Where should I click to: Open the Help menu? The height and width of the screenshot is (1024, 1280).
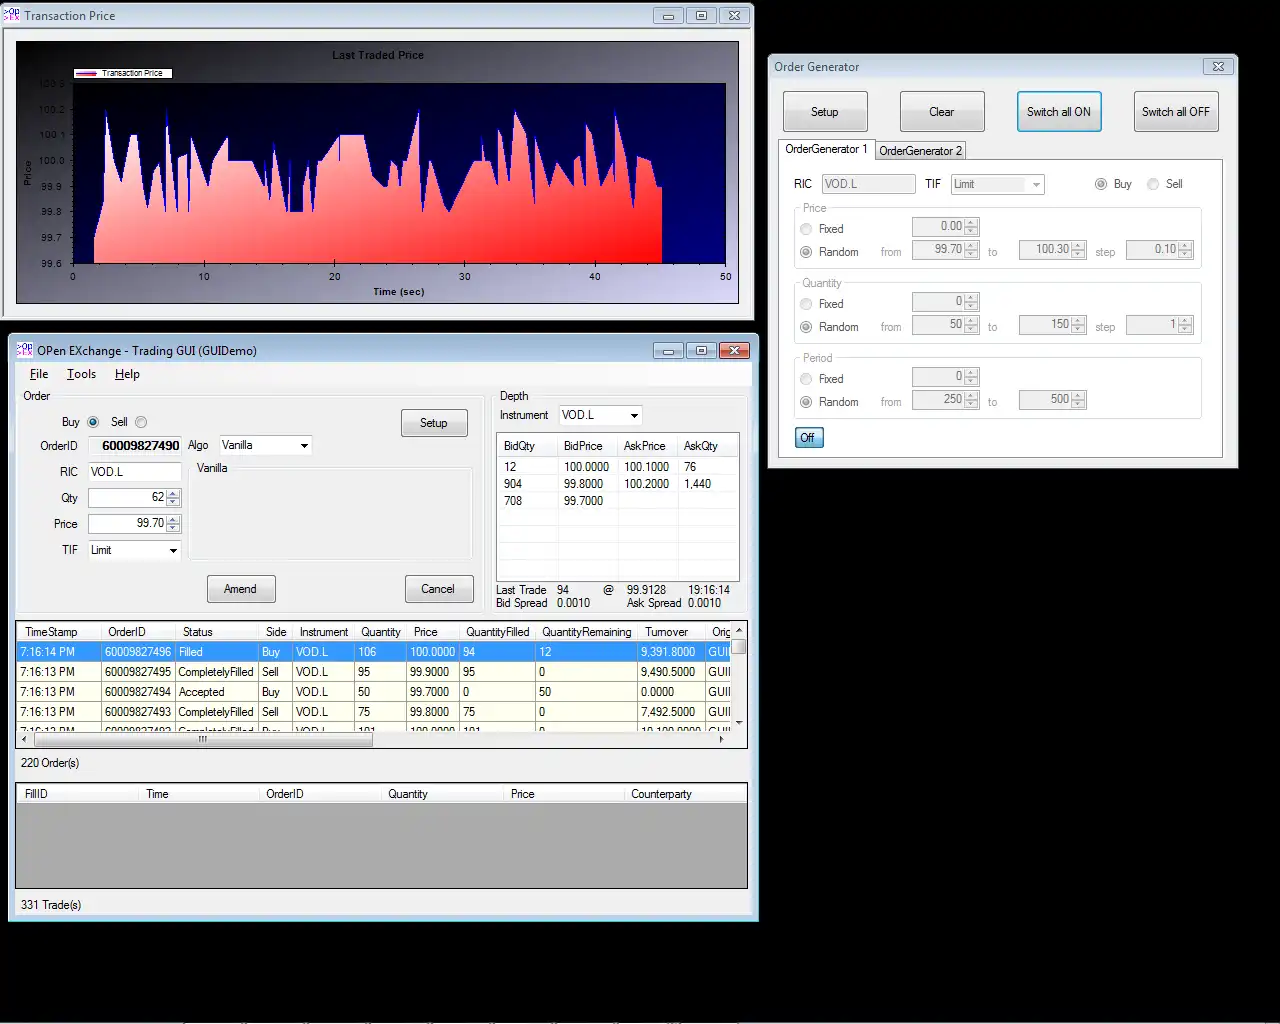pos(127,374)
